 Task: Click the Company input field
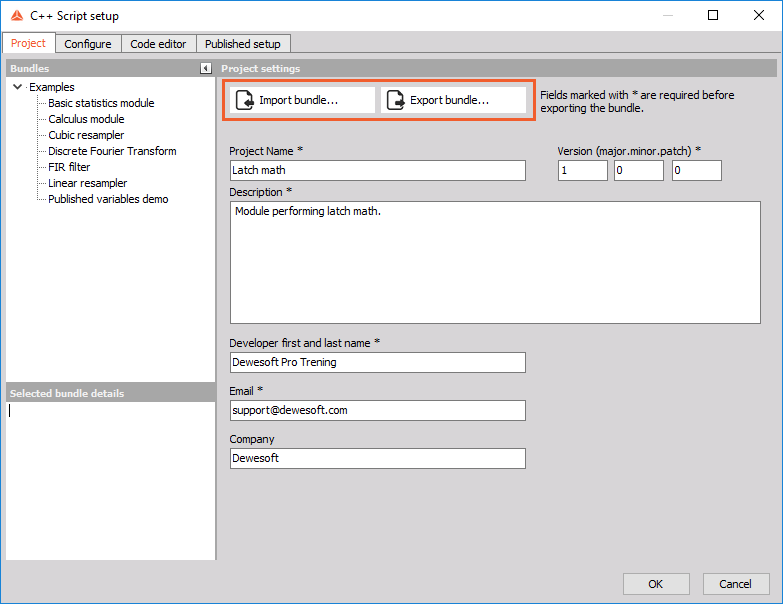378,458
